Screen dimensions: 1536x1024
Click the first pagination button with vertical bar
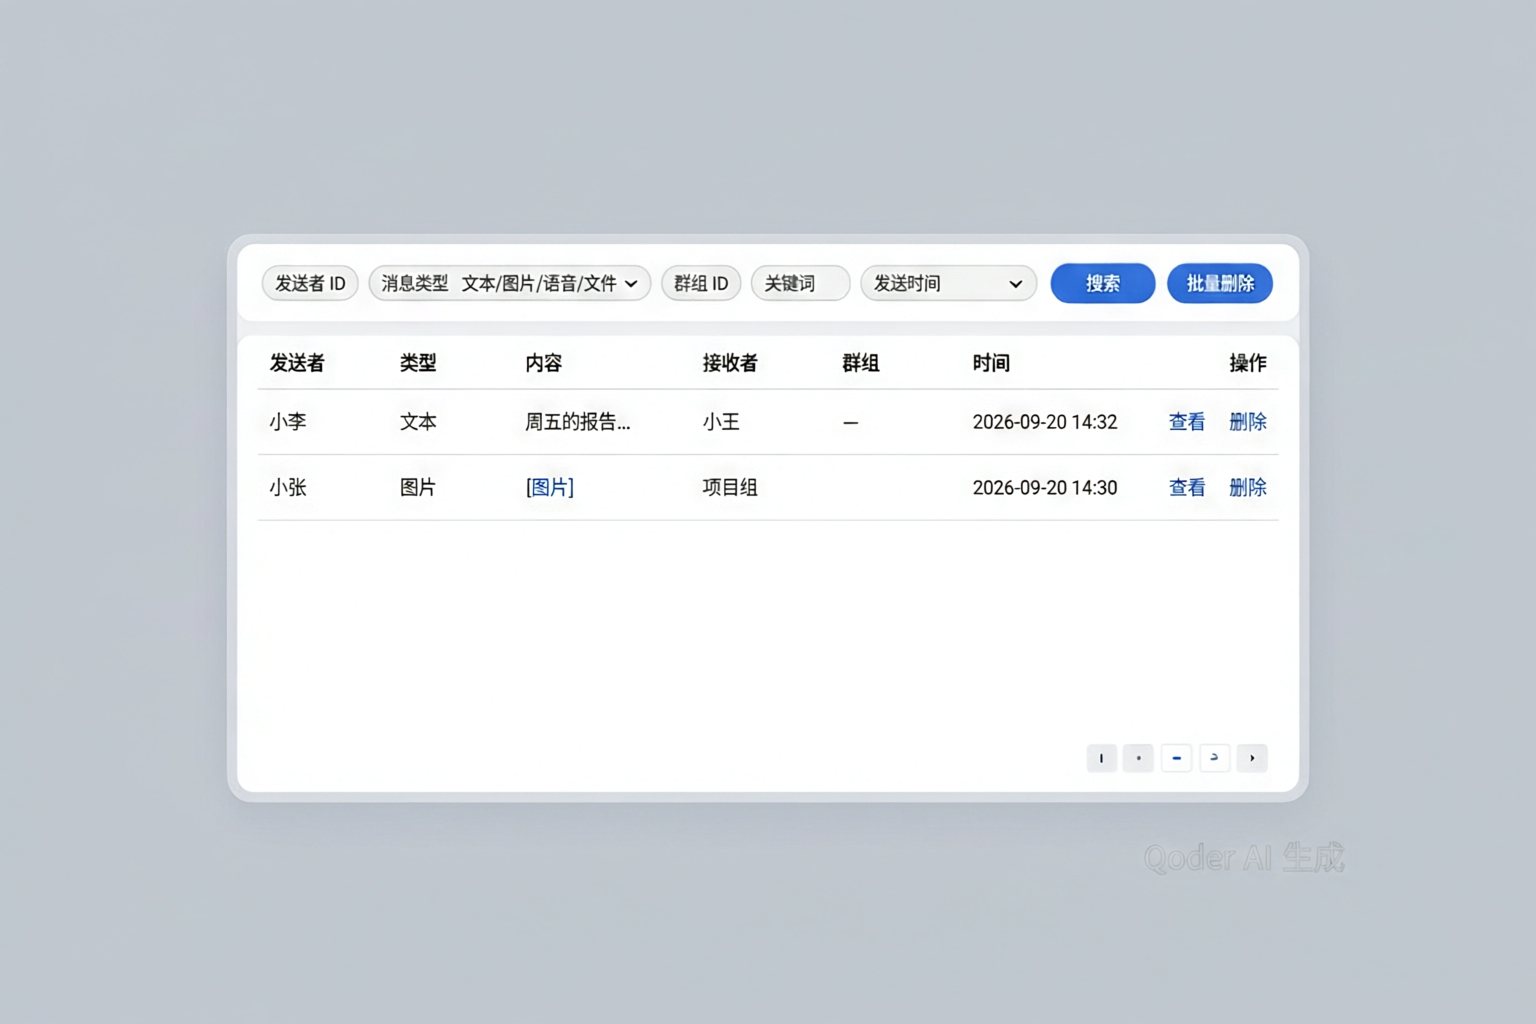1101,758
